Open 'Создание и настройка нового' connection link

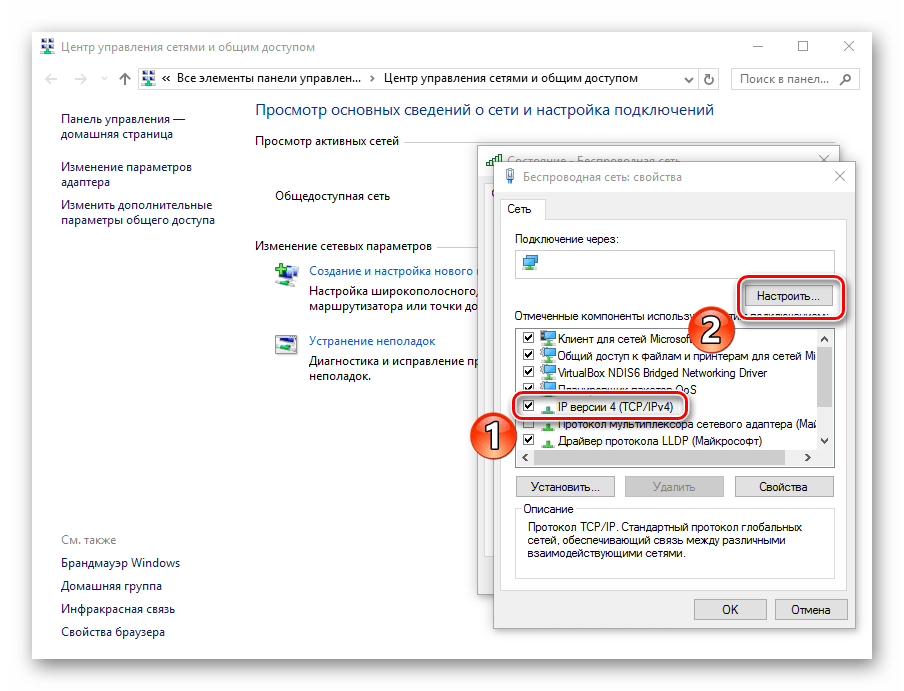click(391, 271)
